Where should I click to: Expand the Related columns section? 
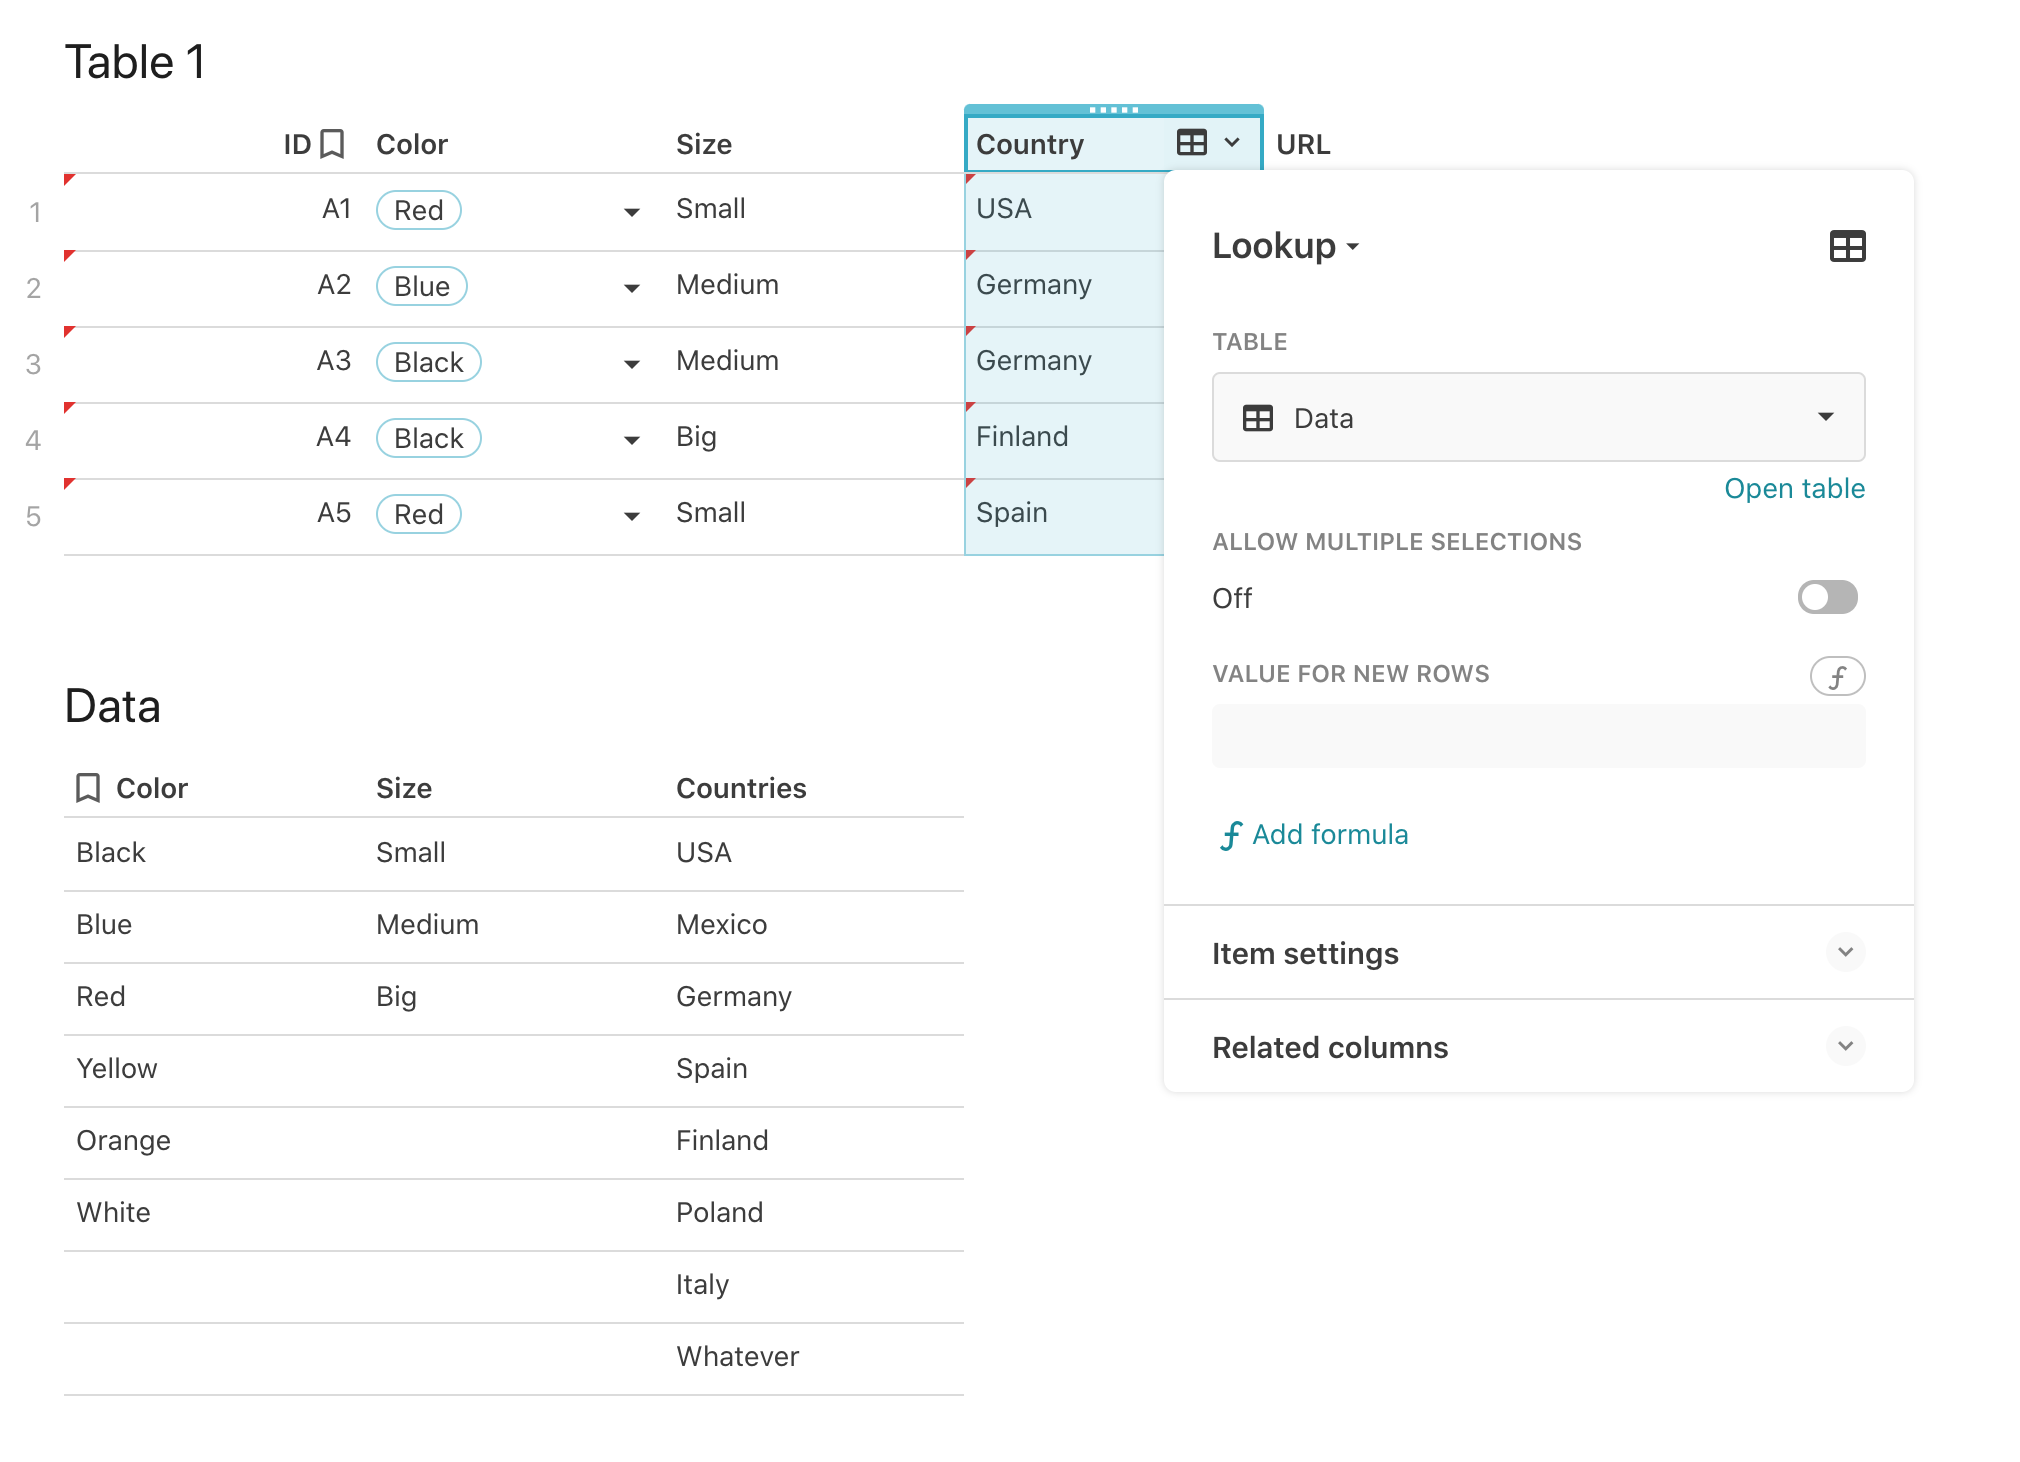click(x=1845, y=1047)
